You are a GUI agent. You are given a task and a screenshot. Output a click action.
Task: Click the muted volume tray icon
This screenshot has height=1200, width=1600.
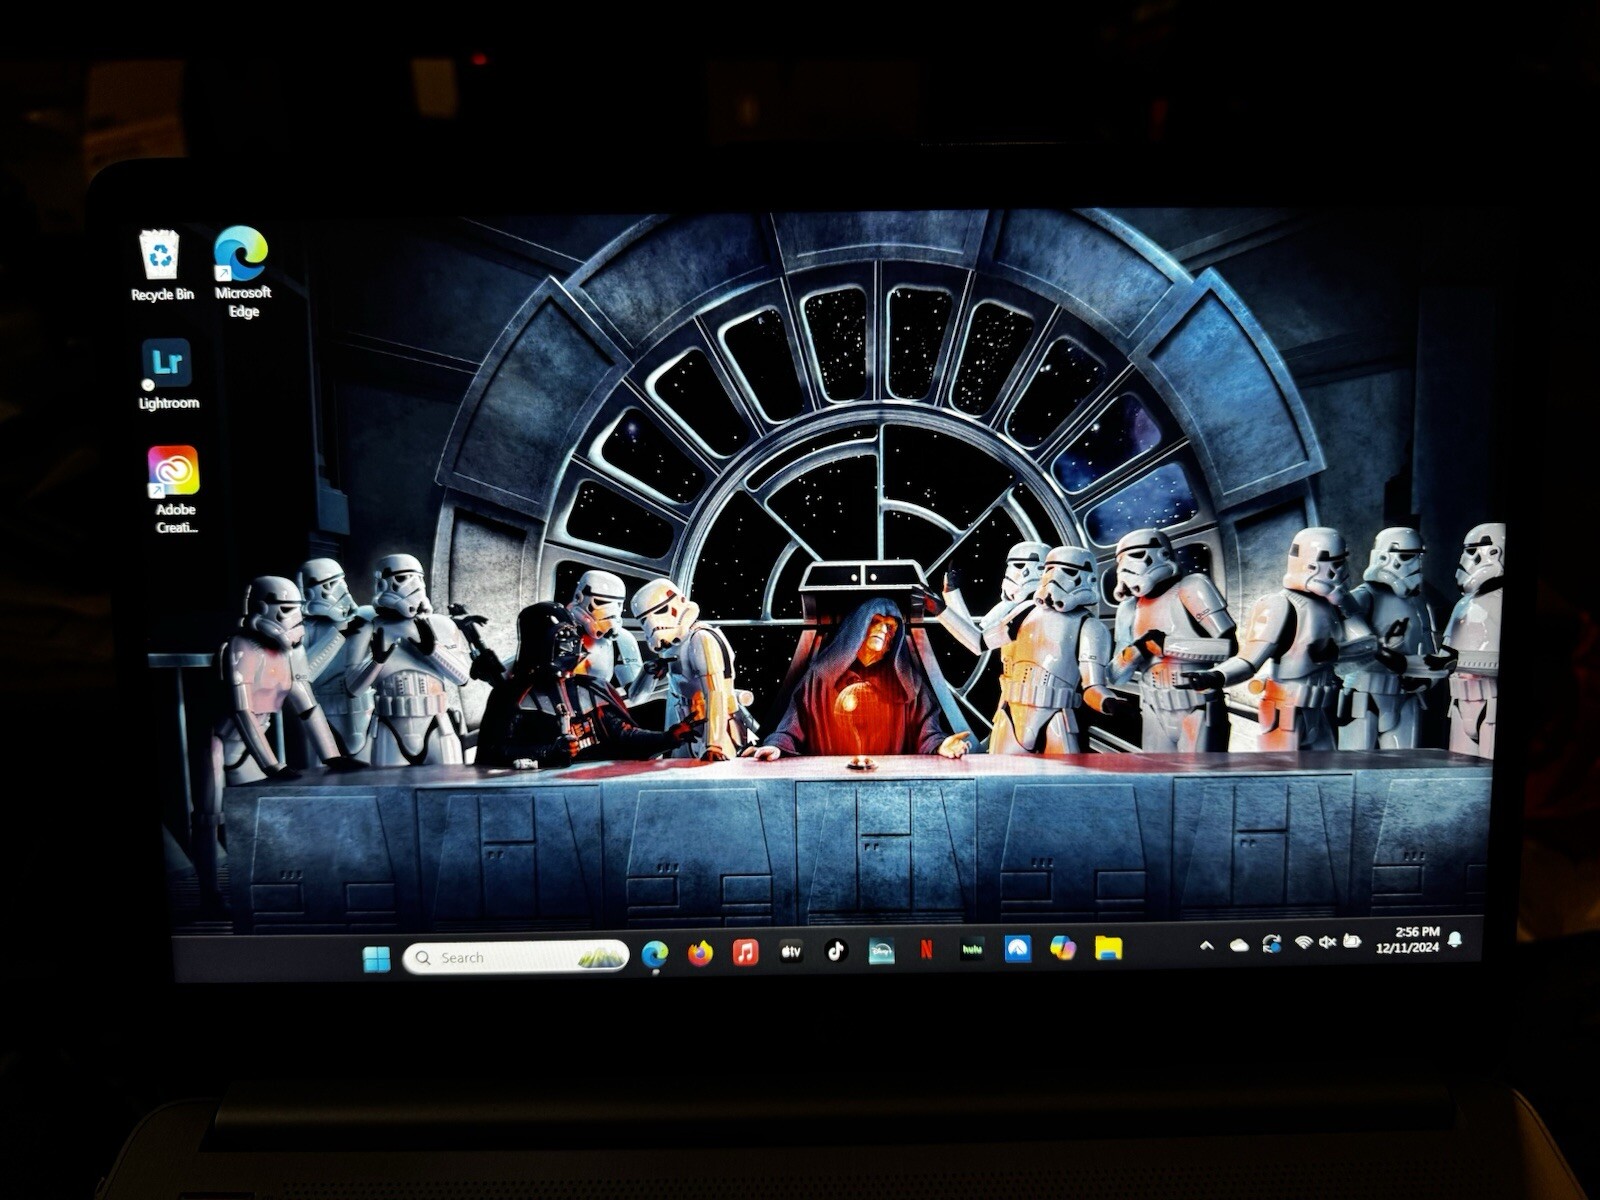1328,942
